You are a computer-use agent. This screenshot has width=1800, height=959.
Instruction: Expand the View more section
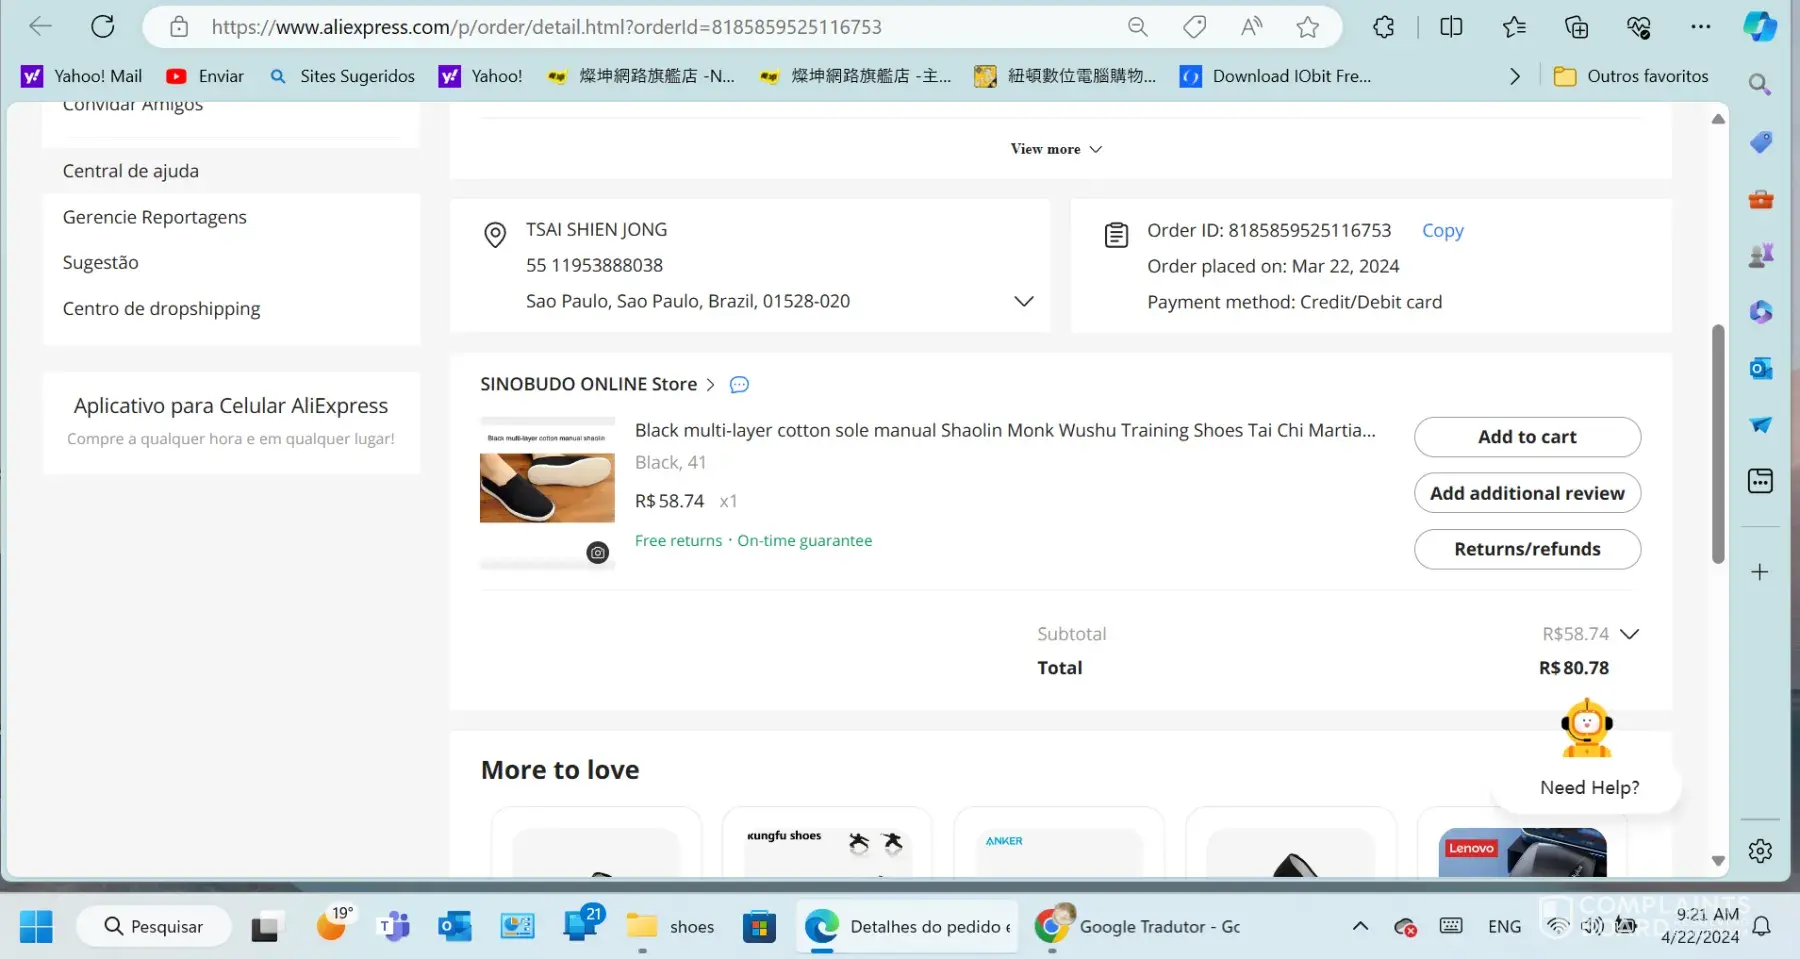tap(1056, 149)
